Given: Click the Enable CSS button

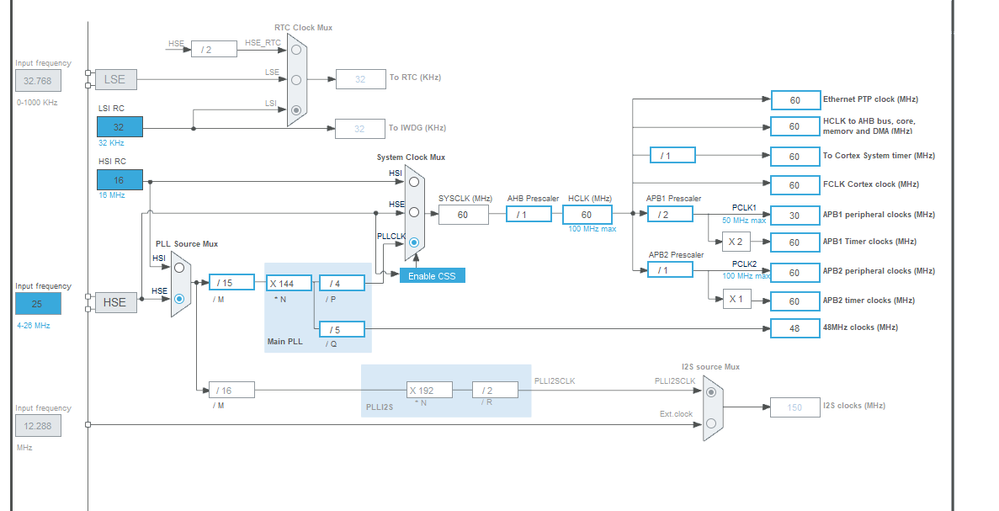Looking at the screenshot, I should tap(433, 276).
